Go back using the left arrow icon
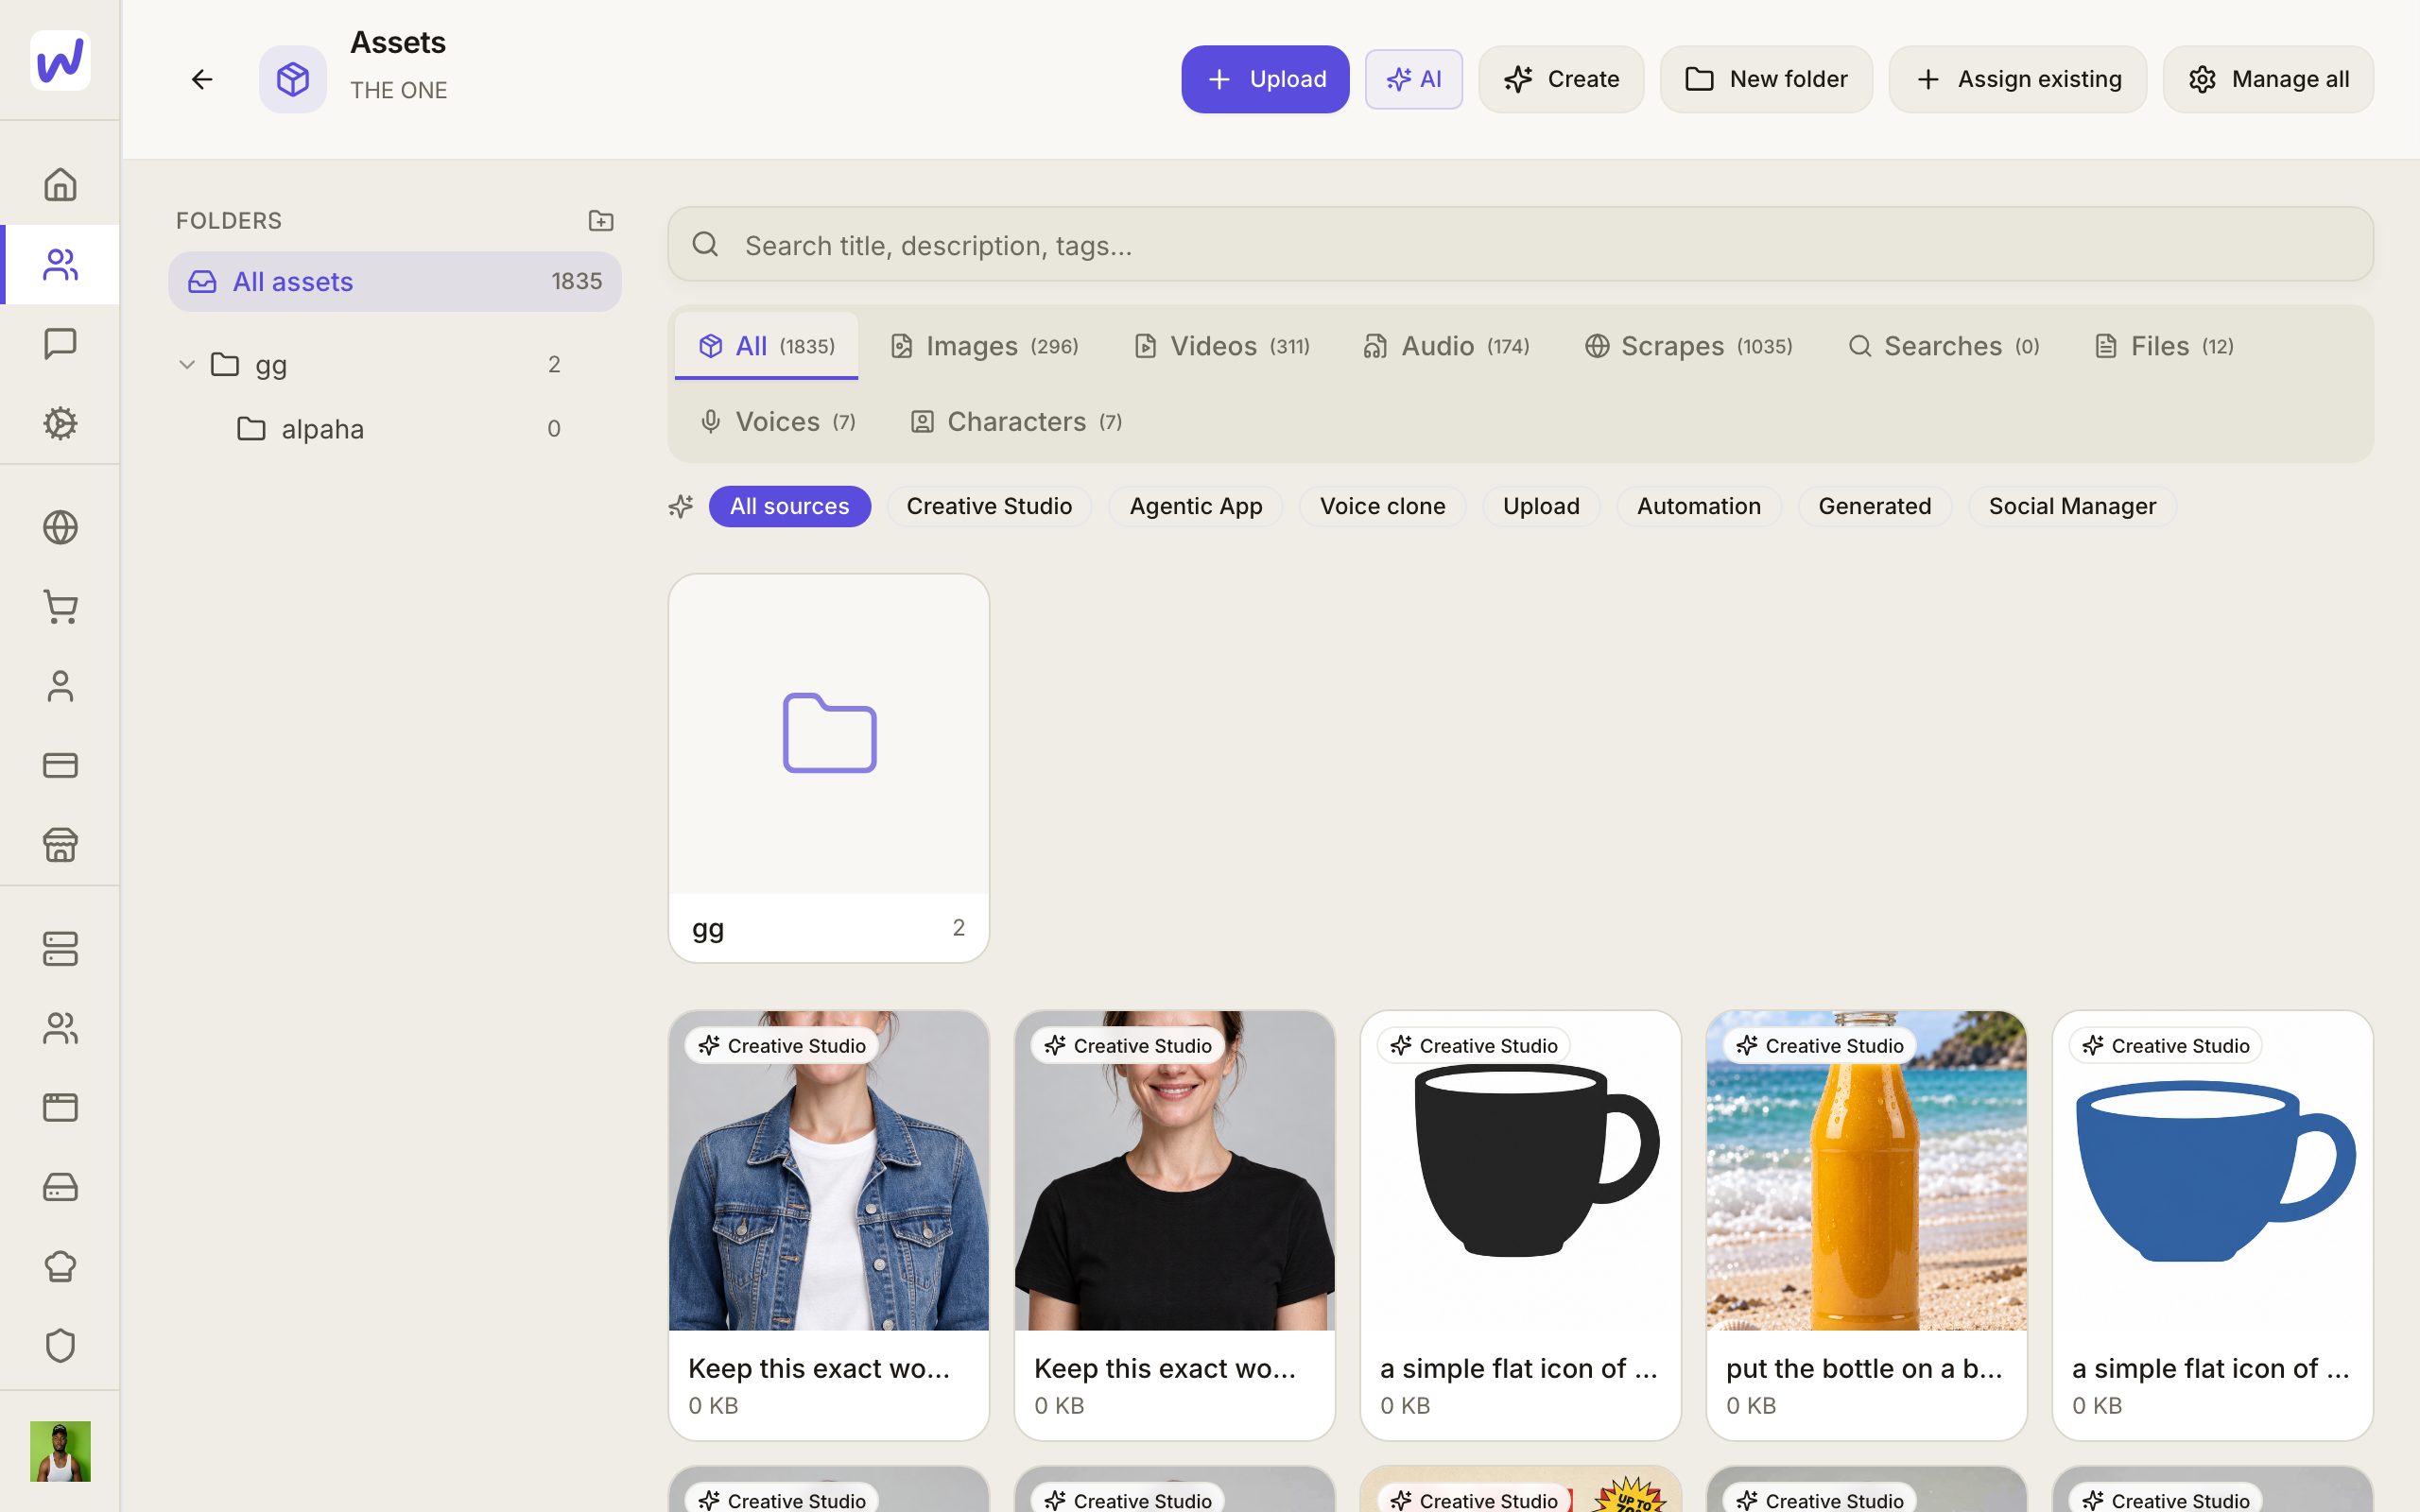 (x=202, y=79)
